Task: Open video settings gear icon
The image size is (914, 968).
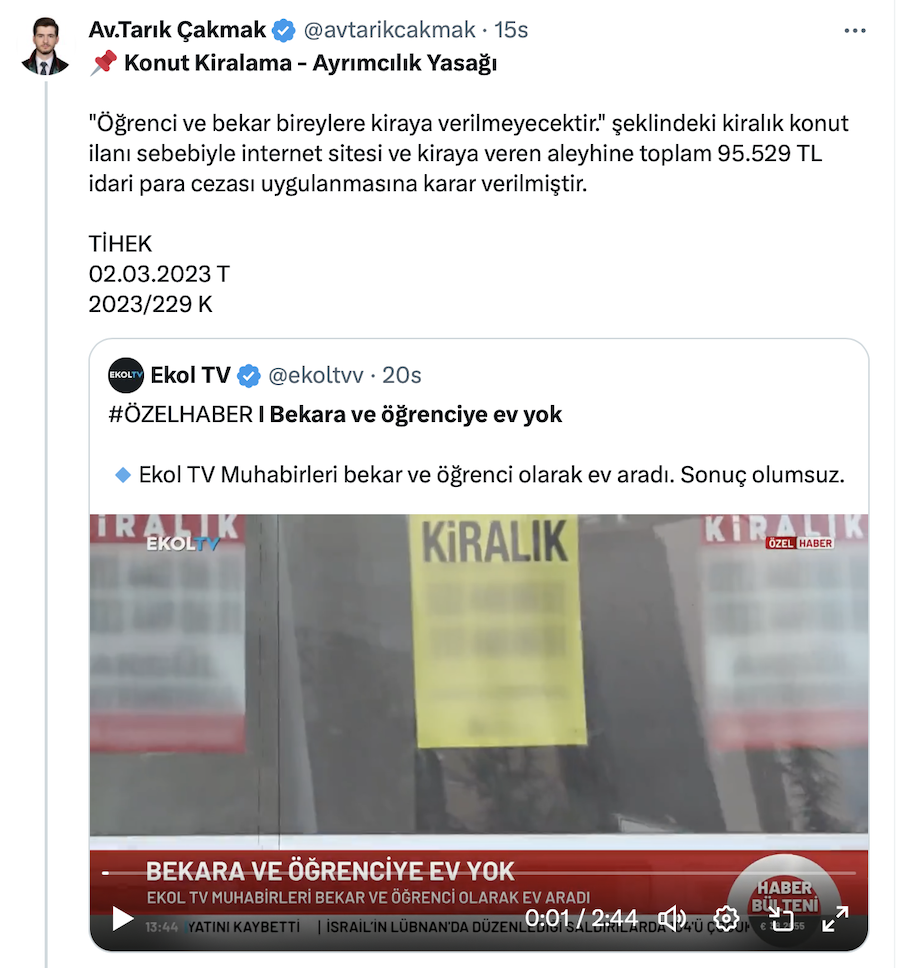Action: 726,919
